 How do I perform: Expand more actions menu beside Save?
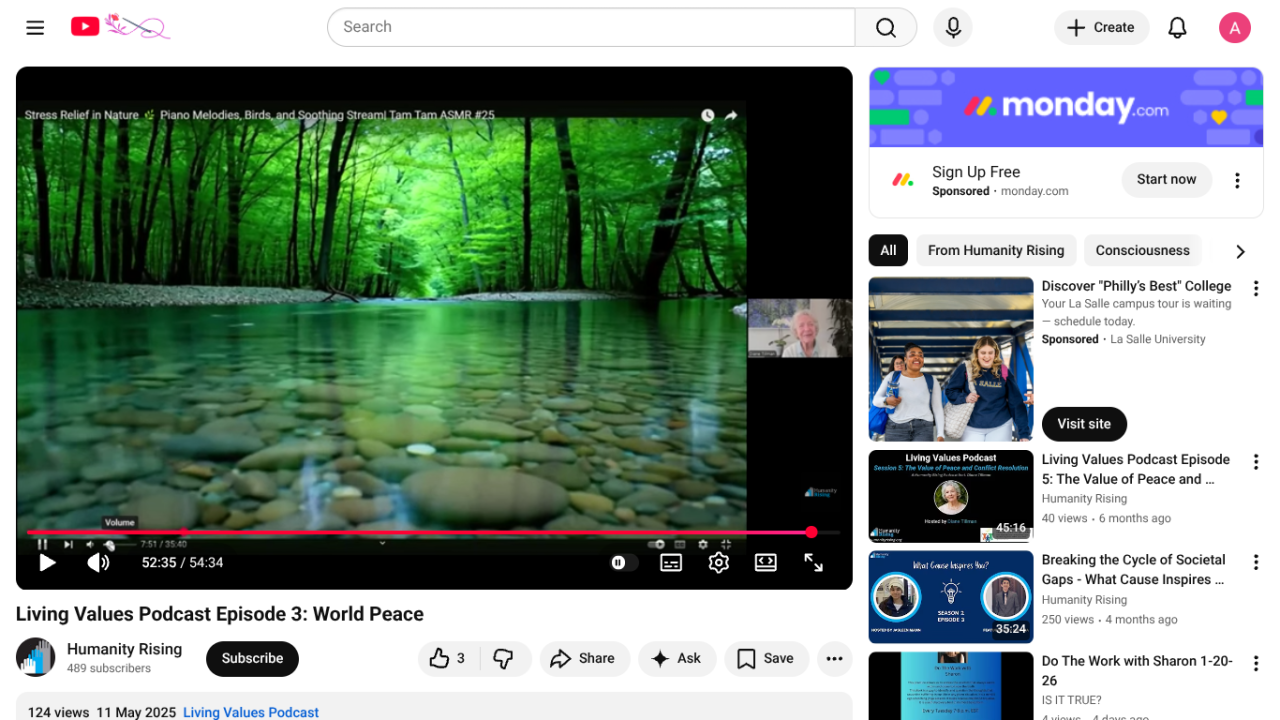(x=834, y=658)
